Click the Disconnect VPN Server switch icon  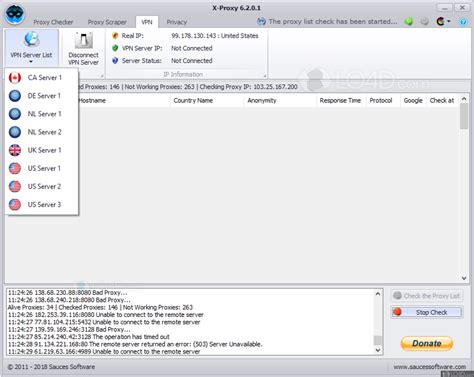pos(83,40)
